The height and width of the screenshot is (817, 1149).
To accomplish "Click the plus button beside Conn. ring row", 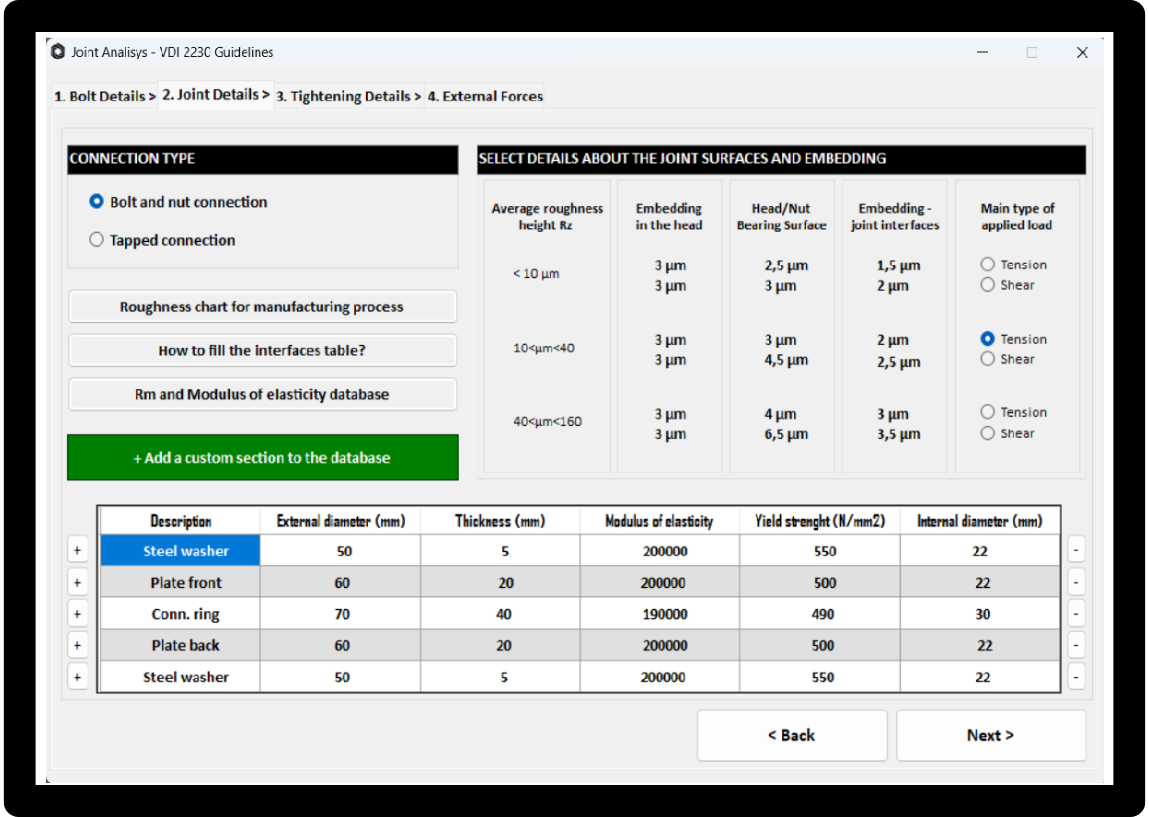I will pyautogui.click(x=78, y=614).
